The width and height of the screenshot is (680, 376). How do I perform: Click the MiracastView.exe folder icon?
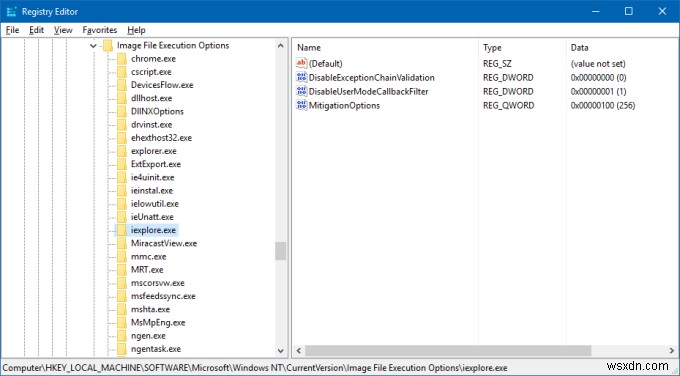pyautogui.click(x=122, y=243)
